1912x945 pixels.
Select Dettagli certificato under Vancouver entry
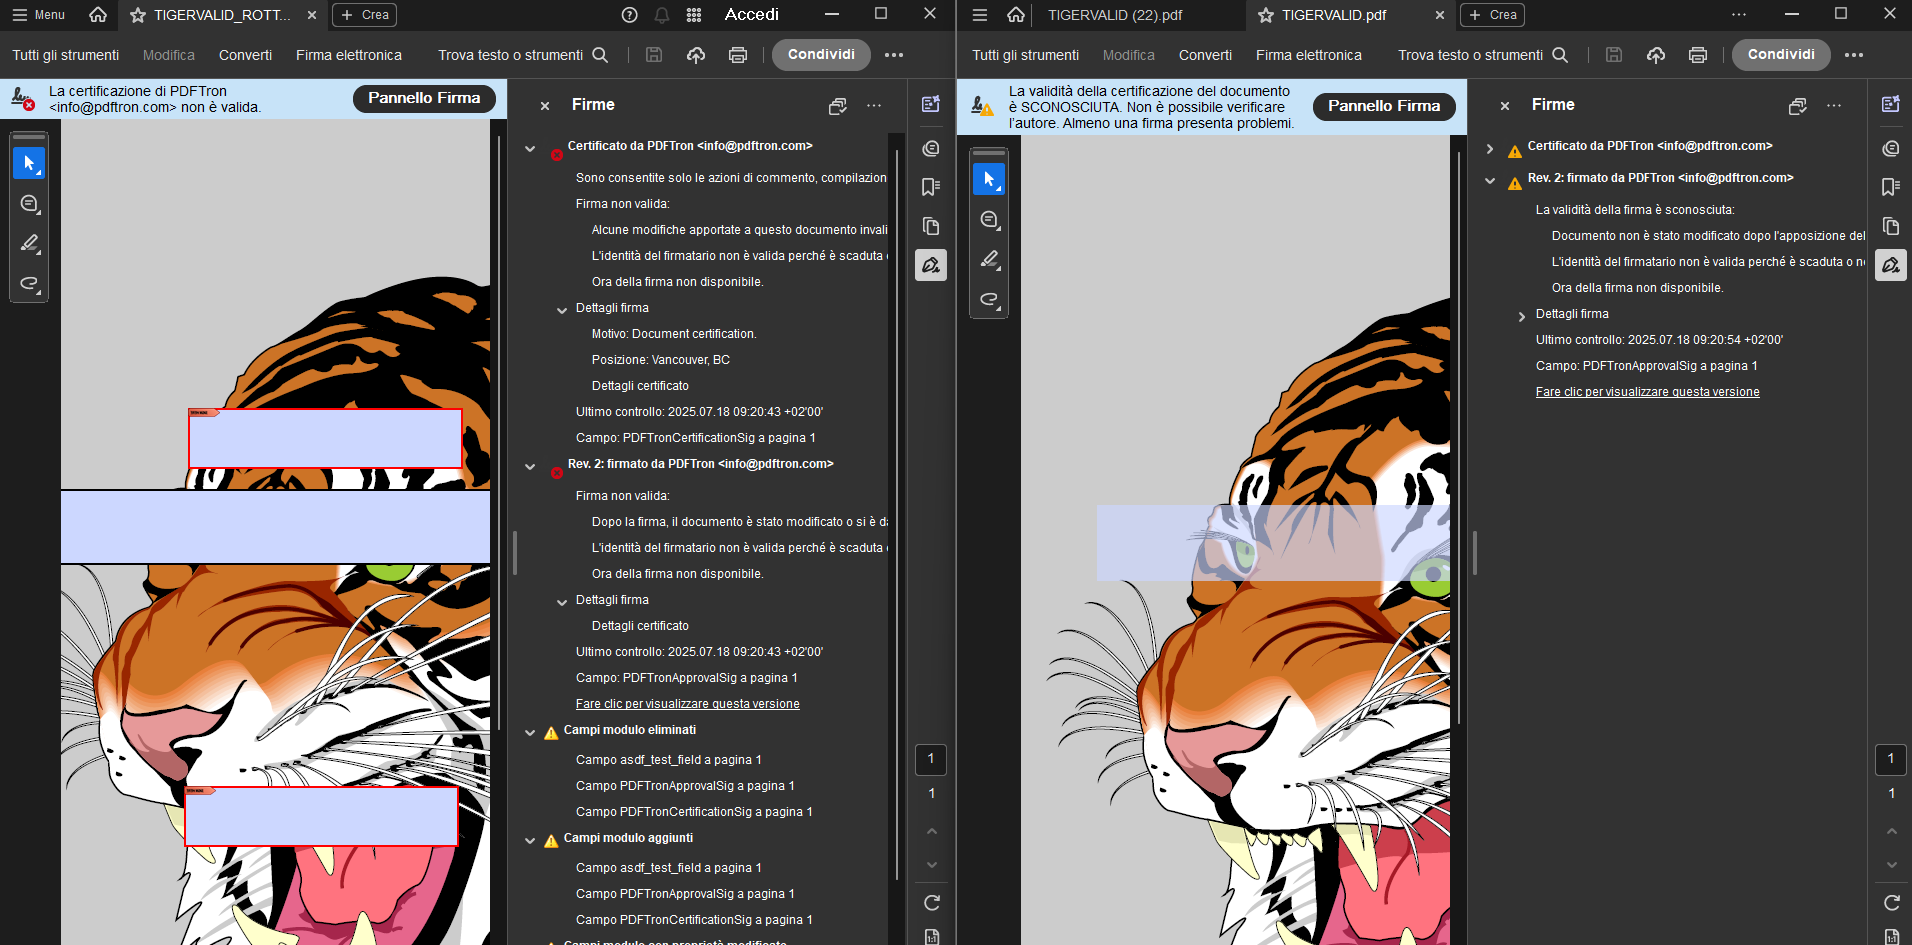click(640, 386)
